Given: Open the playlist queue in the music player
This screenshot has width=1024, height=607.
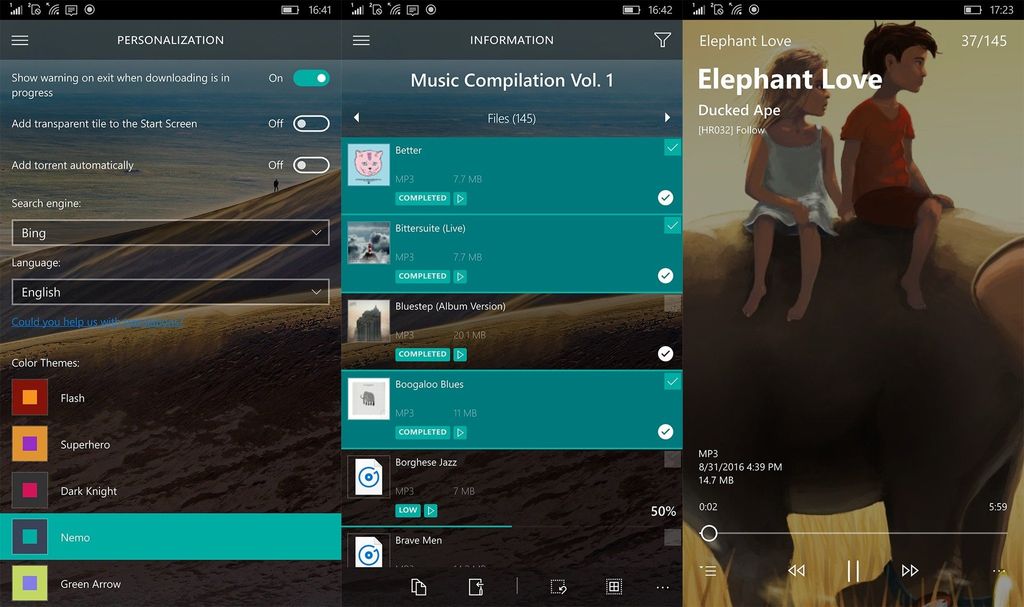Looking at the screenshot, I should 708,571.
